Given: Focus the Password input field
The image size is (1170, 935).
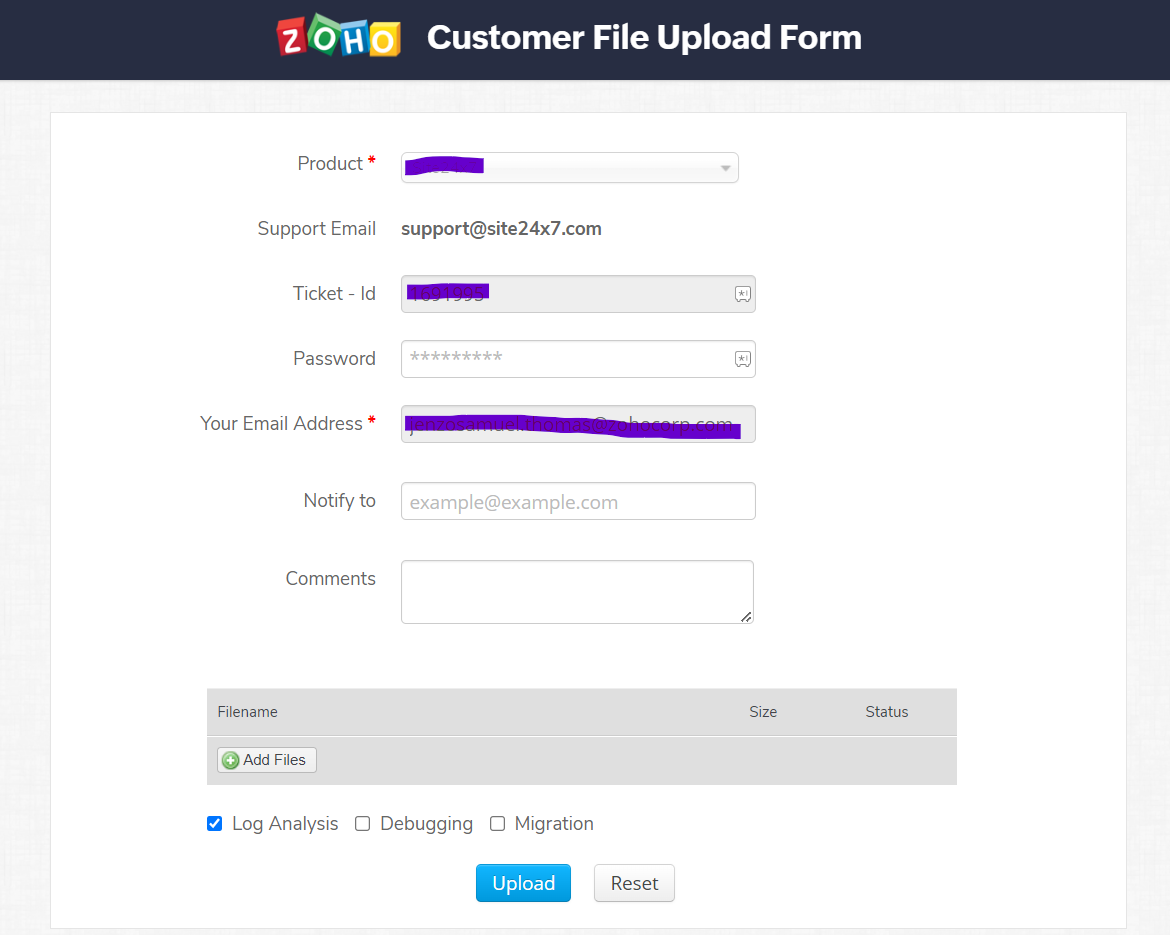Looking at the screenshot, I should click(578, 359).
